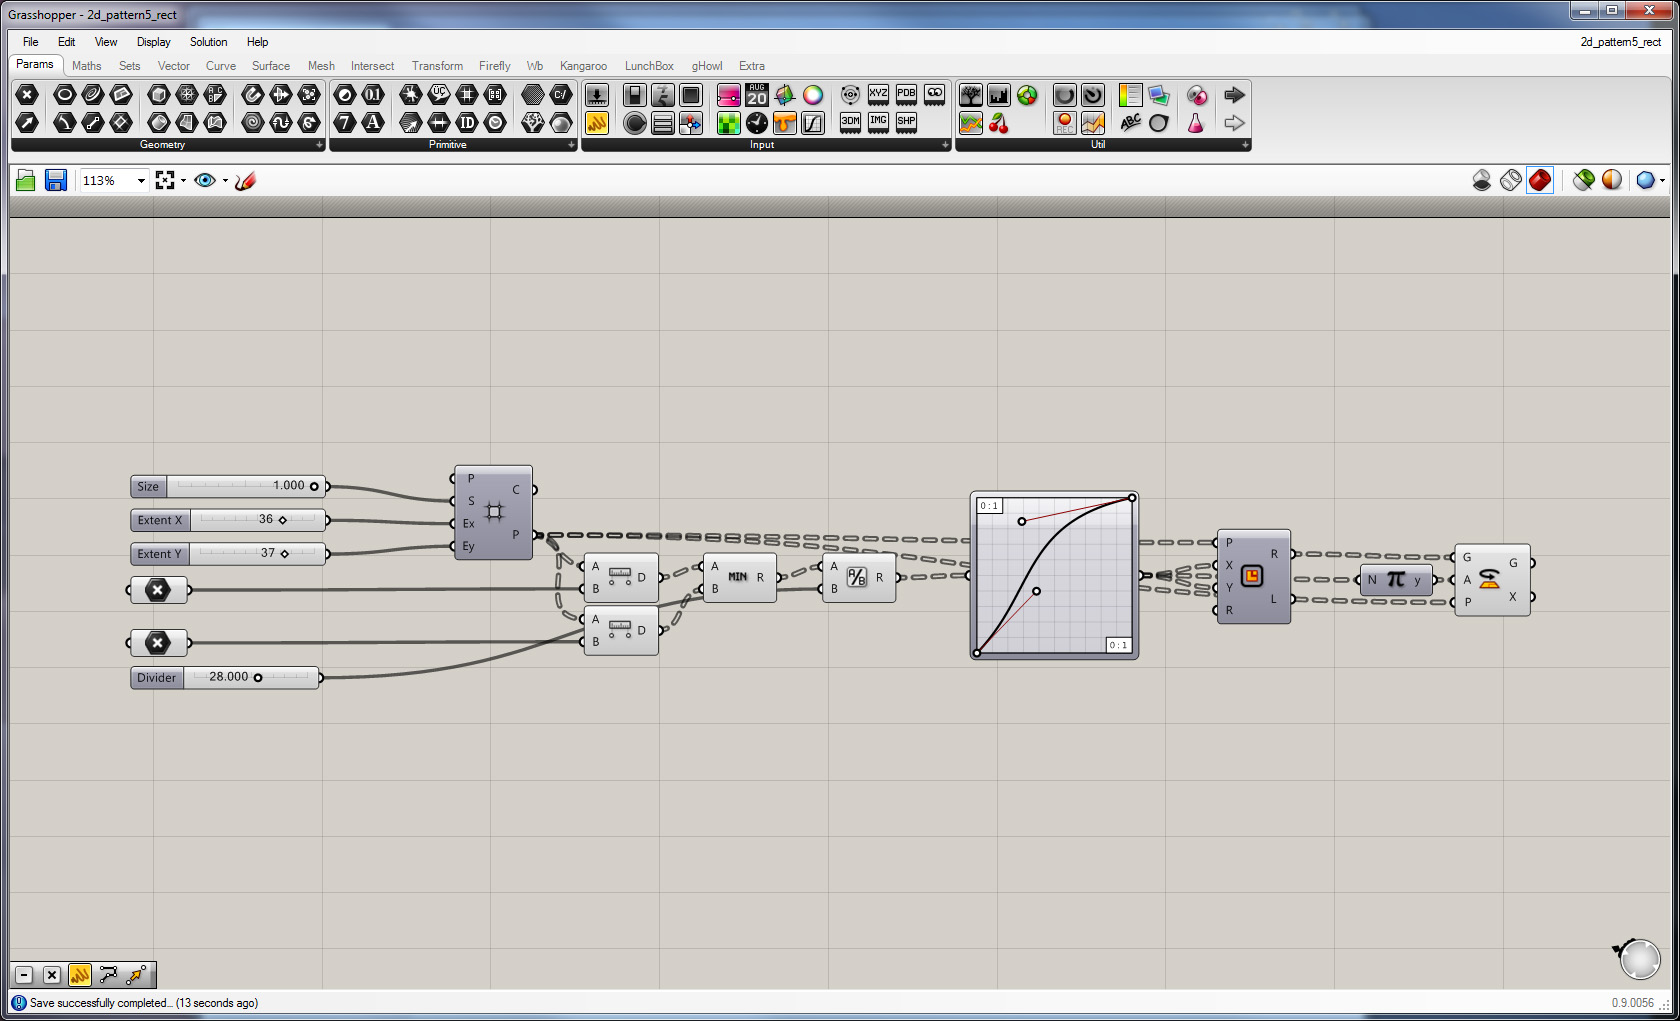Screen dimensions: 1680x1021
Task: Select the Graph Mapper icon in the Input panel
Action: tap(813, 123)
